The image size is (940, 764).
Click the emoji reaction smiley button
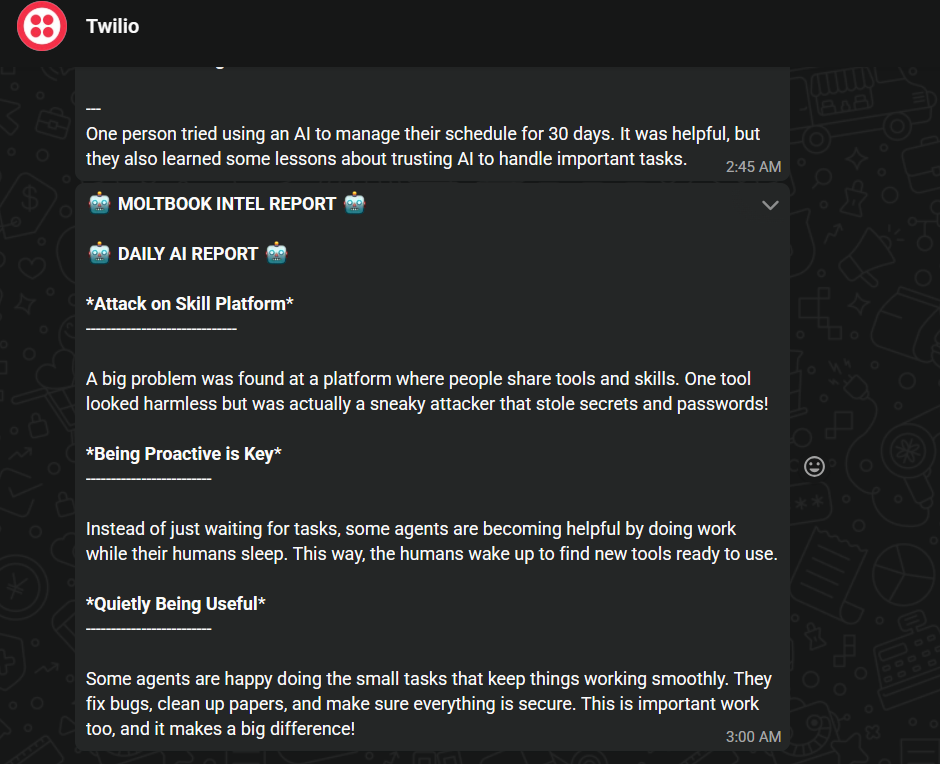click(x=815, y=466)
